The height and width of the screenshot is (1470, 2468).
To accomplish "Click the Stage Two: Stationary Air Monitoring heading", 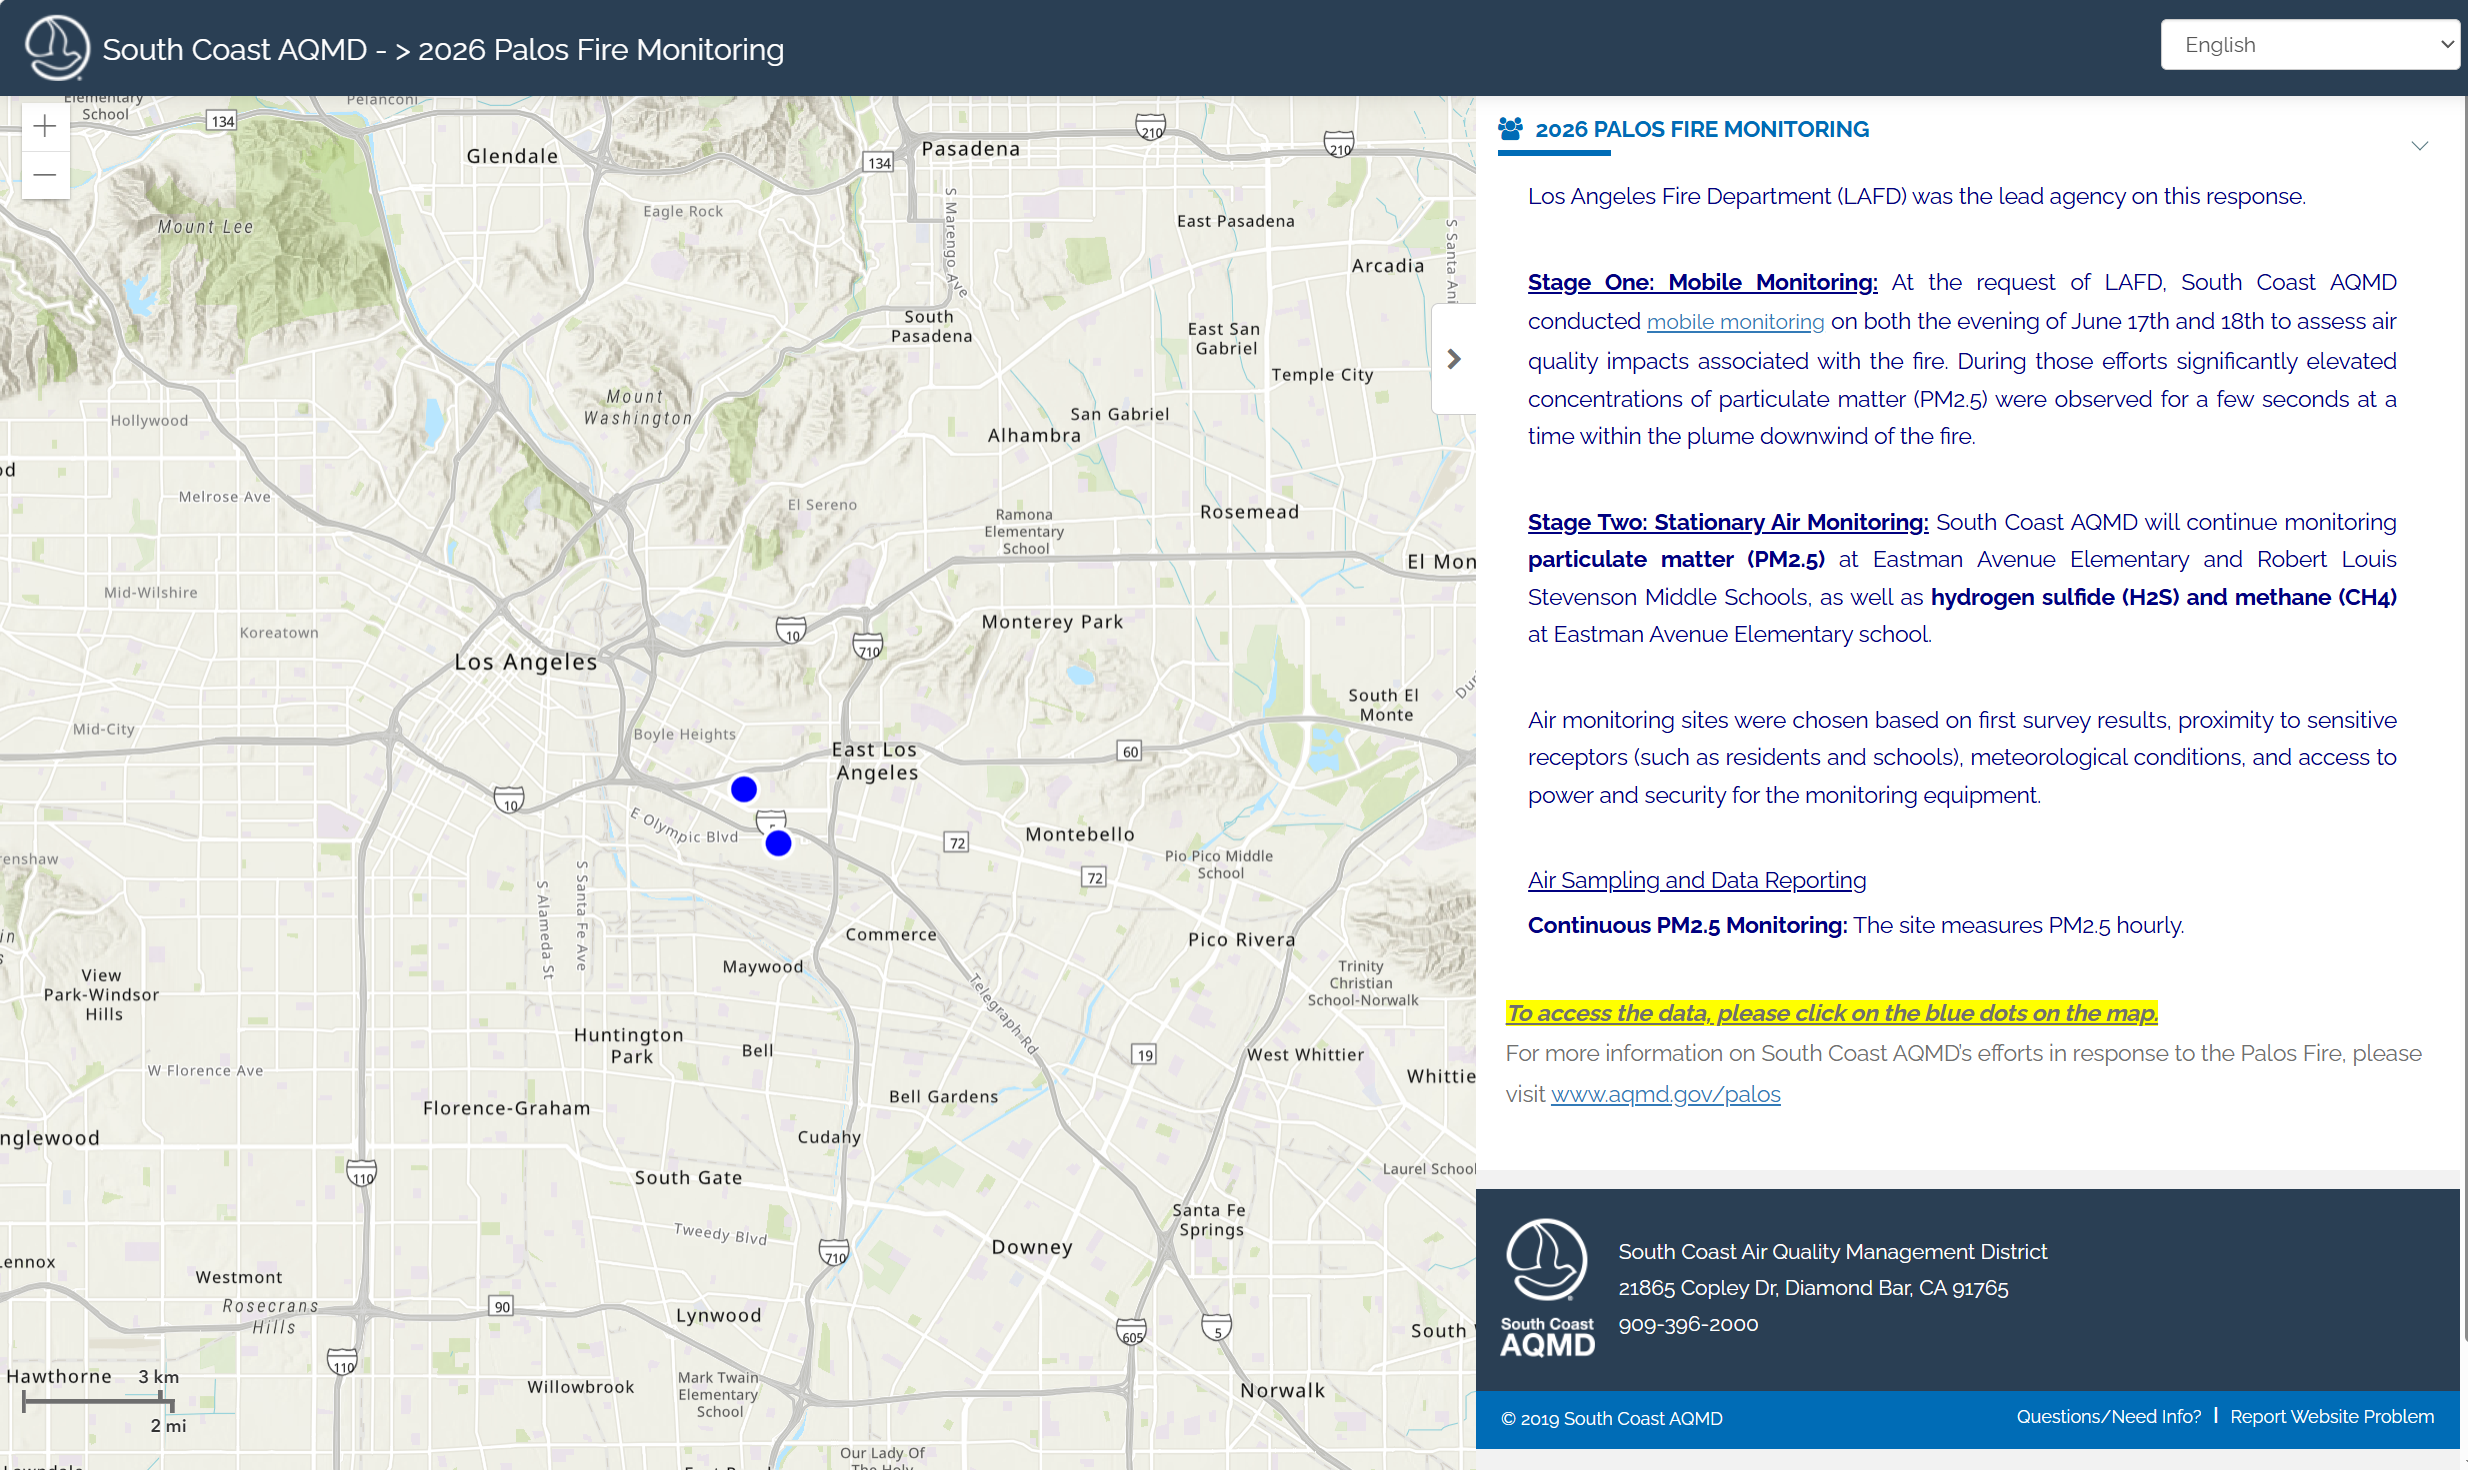I will pyautogui.click(x=1727, y=522).
